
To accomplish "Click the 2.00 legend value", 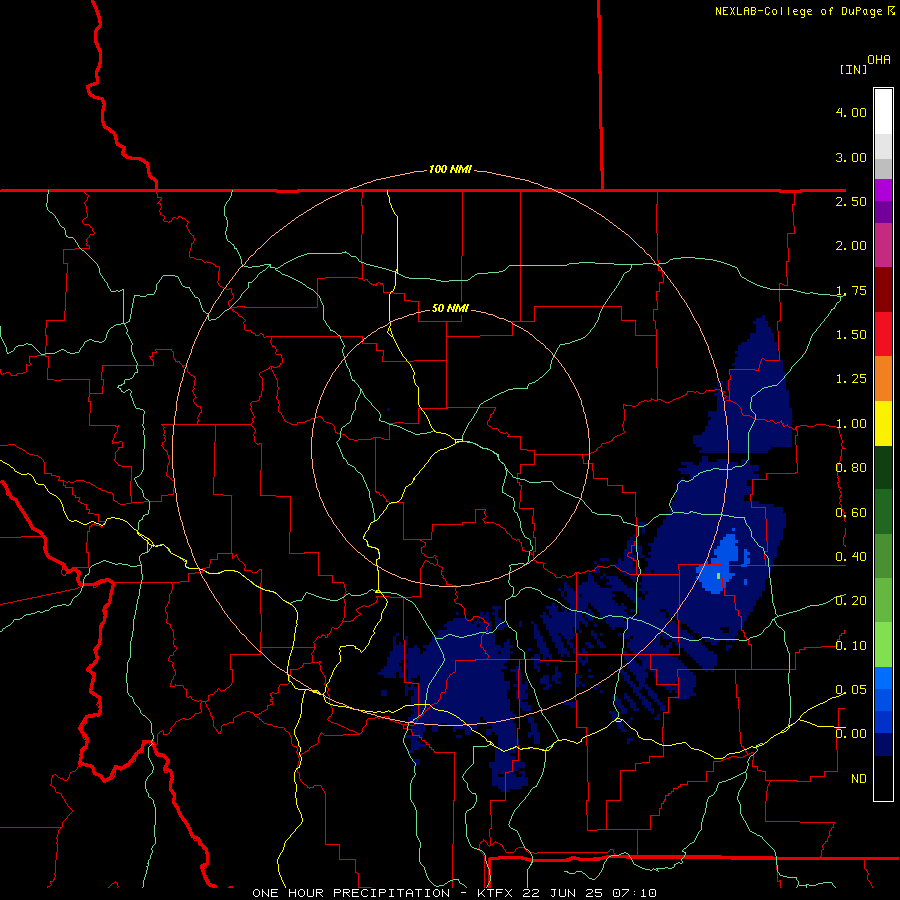I will point(851,246).
